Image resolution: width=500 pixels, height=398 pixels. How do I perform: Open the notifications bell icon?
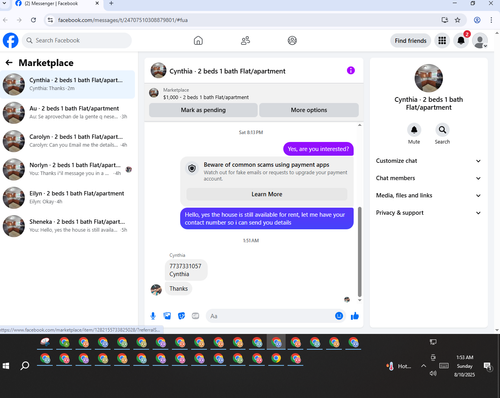click(x=461, y=41)
